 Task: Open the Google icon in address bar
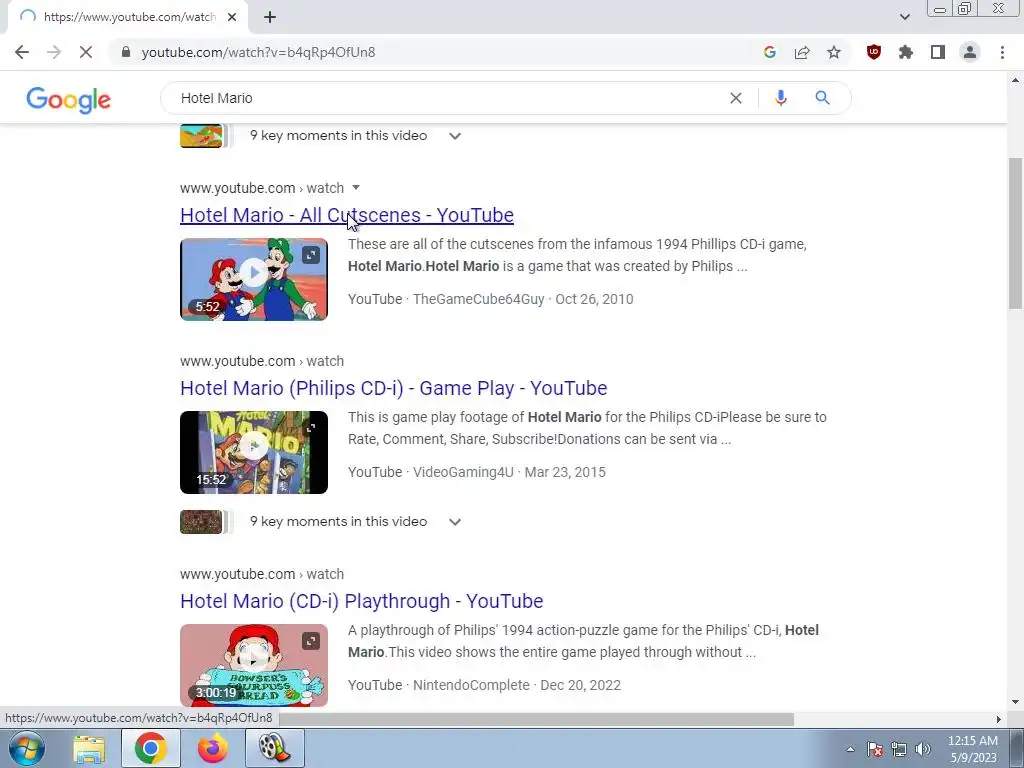(770, 52)
